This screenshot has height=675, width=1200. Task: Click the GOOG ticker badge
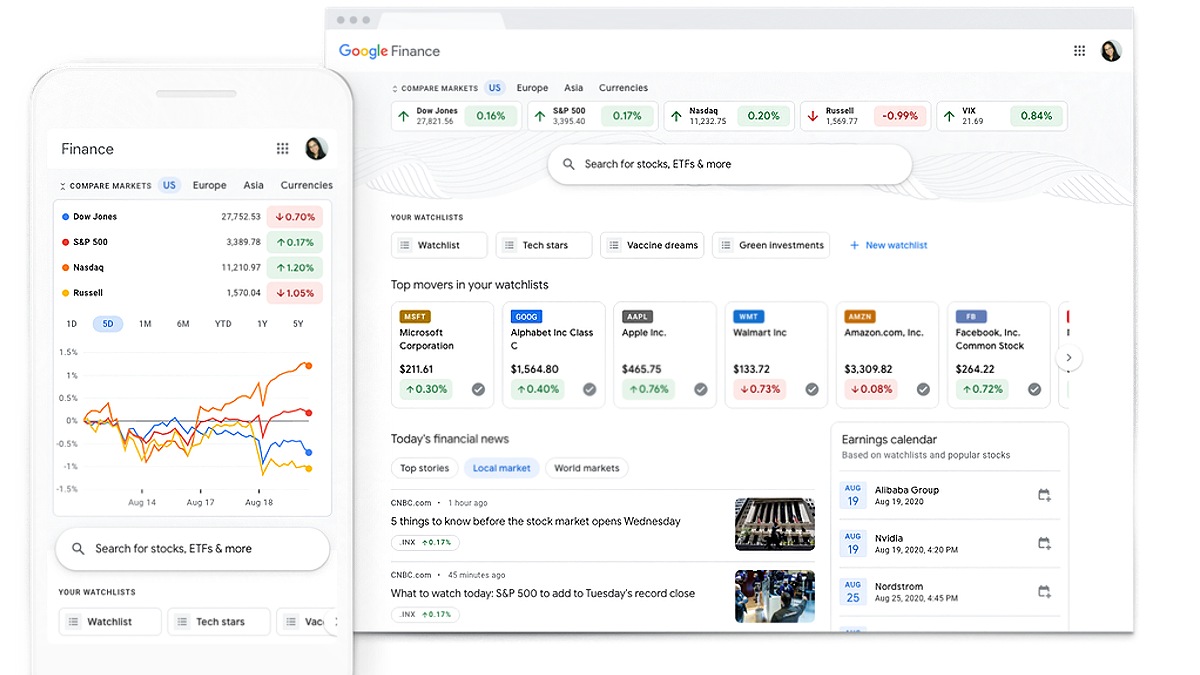(527, 317)
